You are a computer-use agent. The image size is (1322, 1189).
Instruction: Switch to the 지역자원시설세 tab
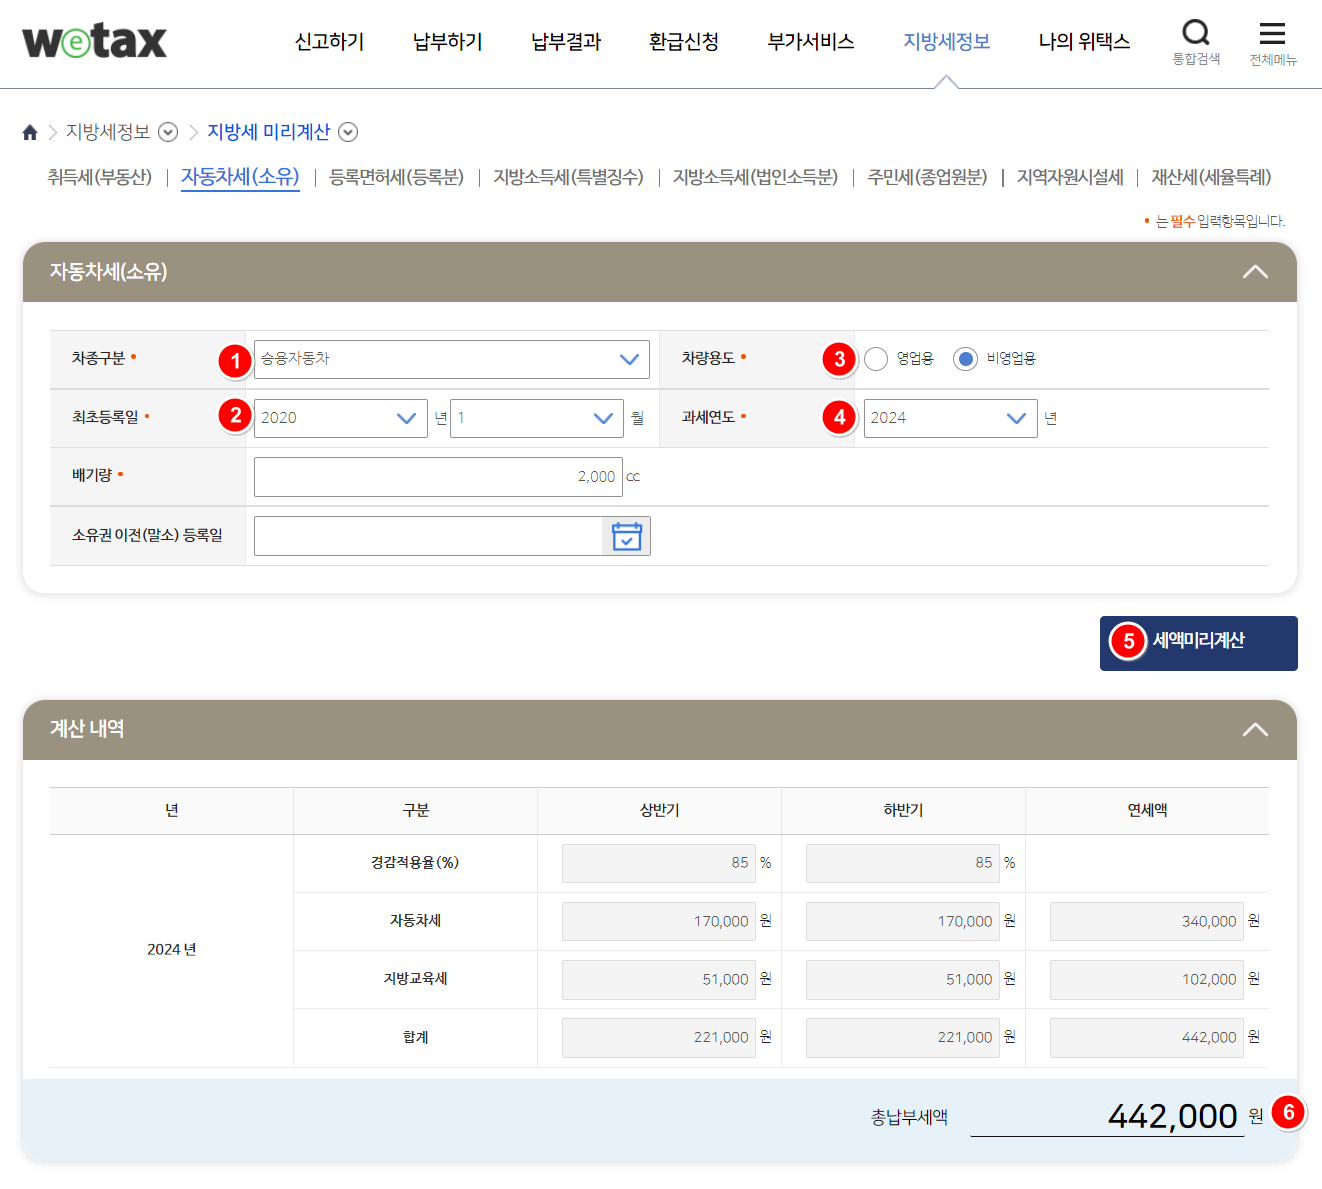1070,177
